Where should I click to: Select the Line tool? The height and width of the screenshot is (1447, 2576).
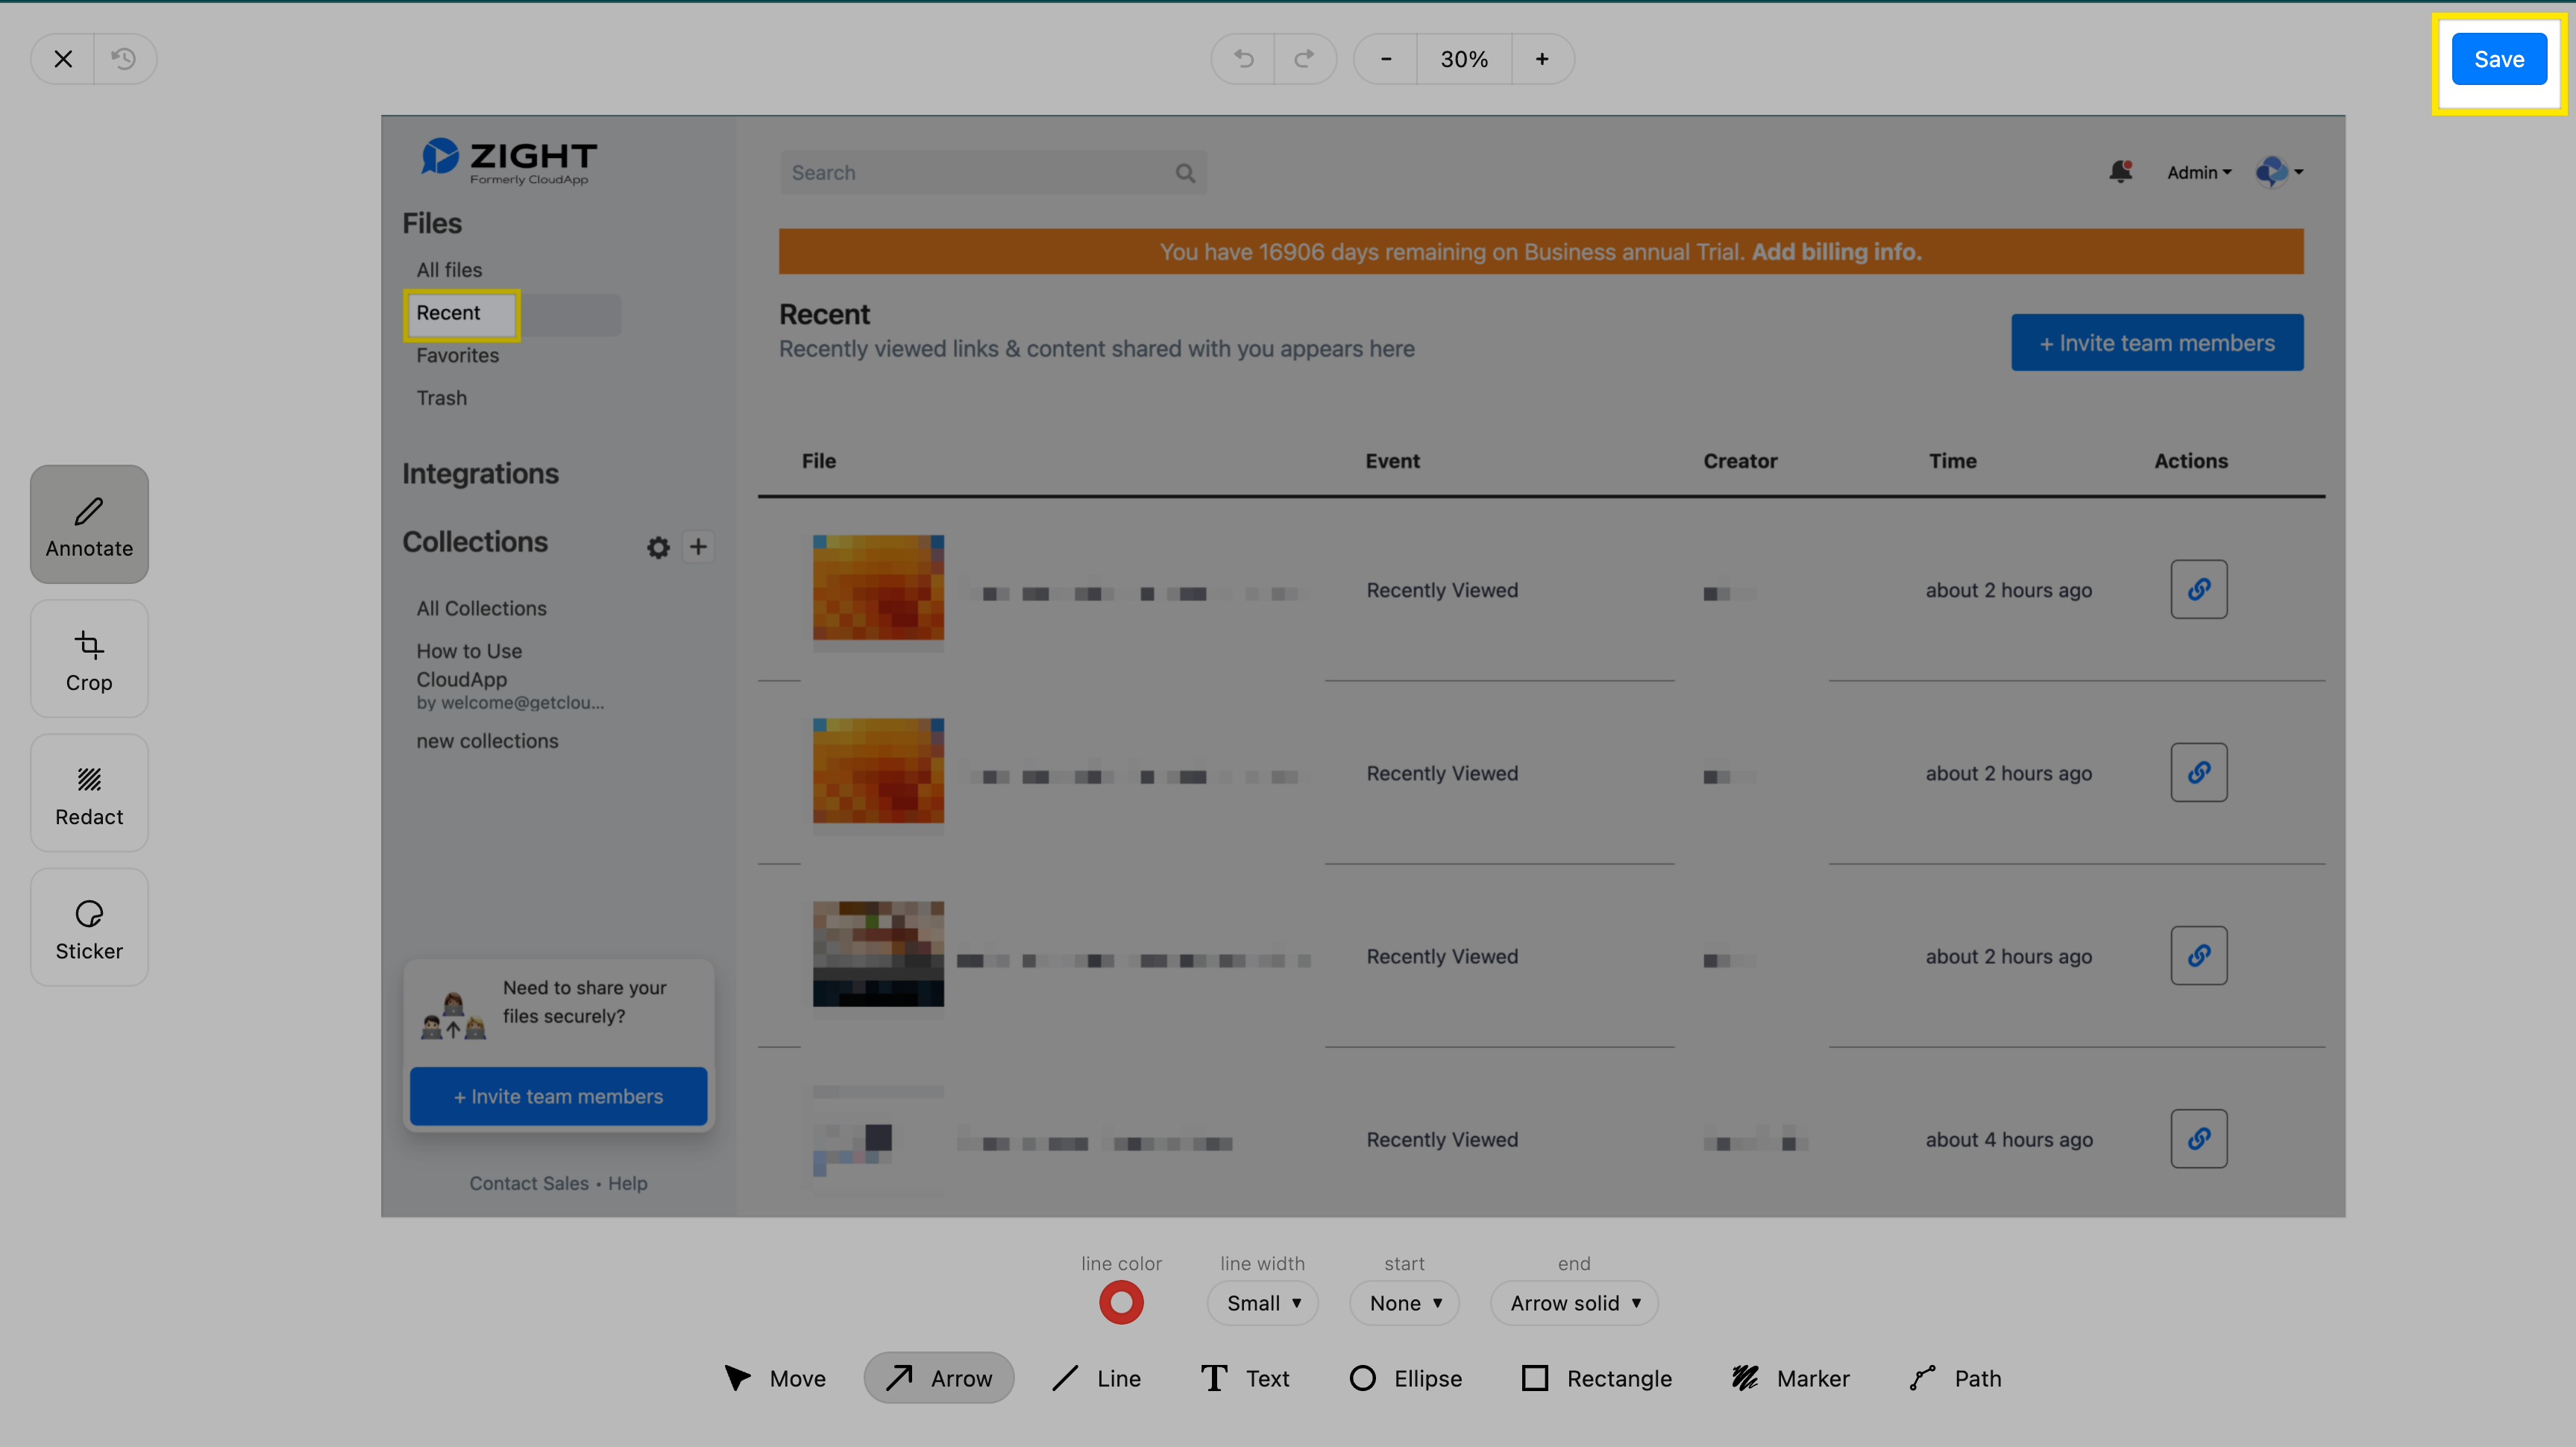(x=1096, y=1378)
